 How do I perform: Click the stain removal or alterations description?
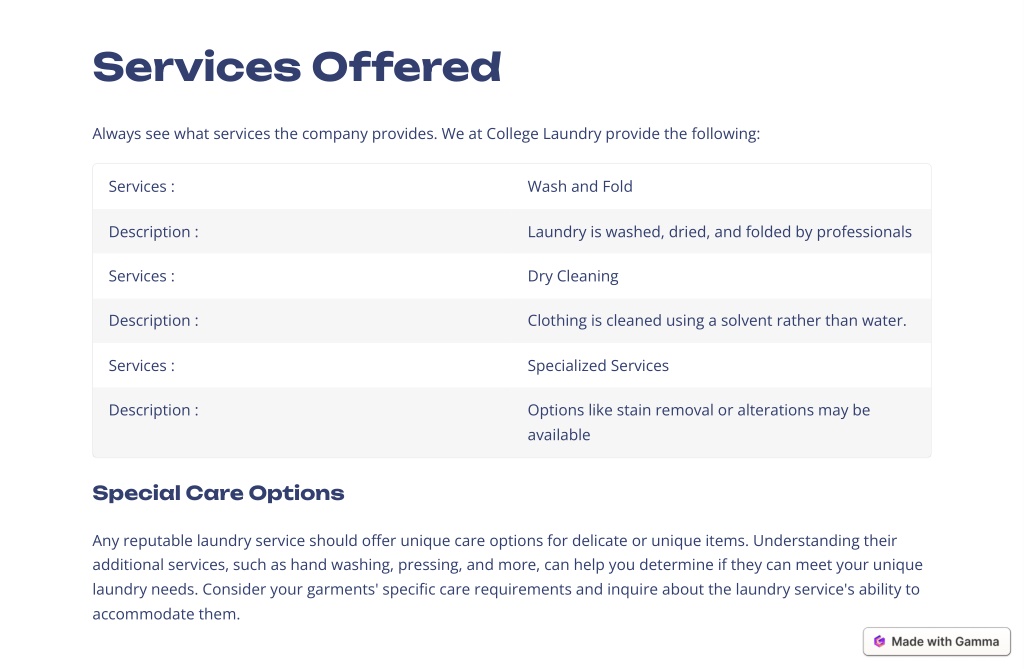click(x=699, y=422)
